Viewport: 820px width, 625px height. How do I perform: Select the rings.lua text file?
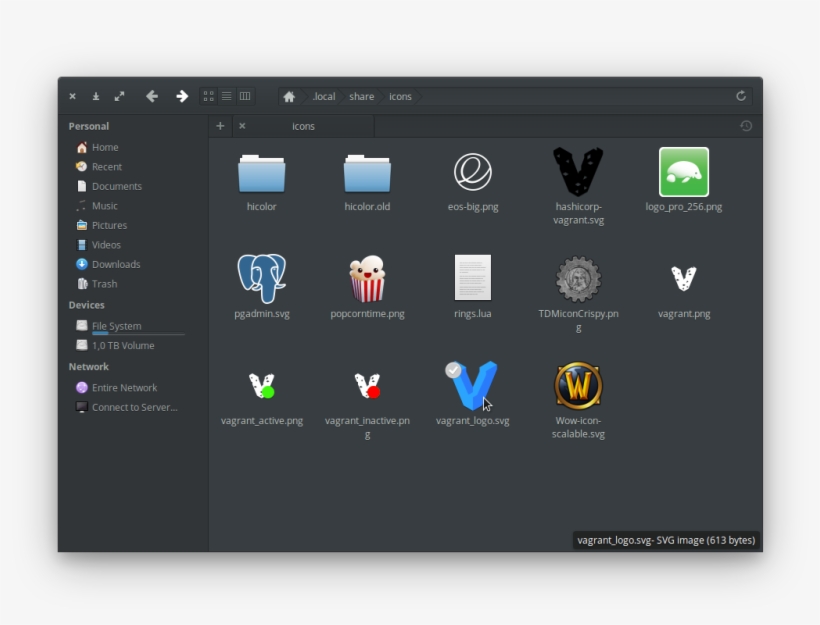(473, 278)
